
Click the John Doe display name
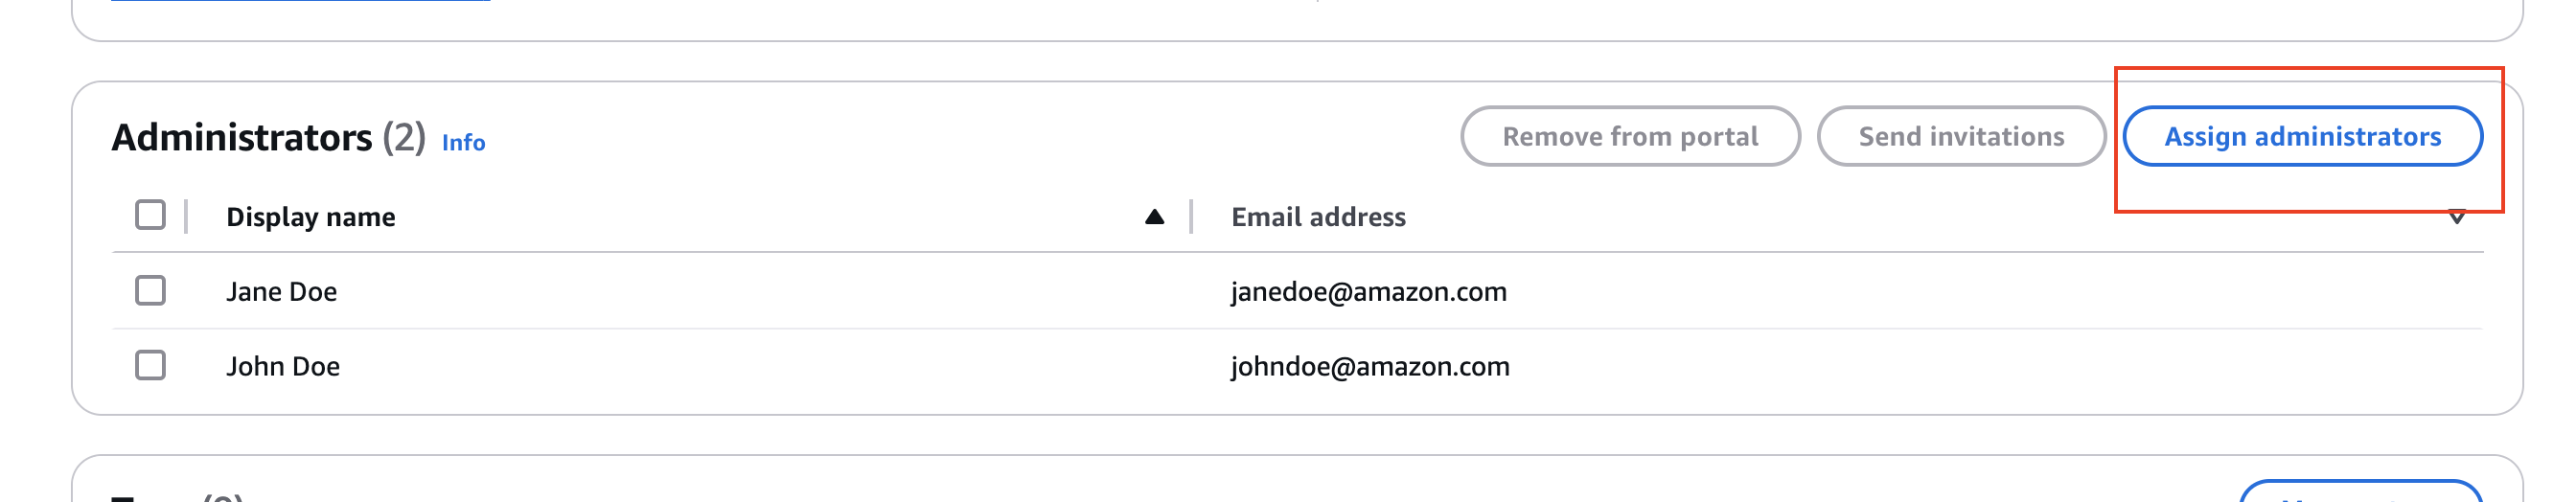tap(282, 367)
